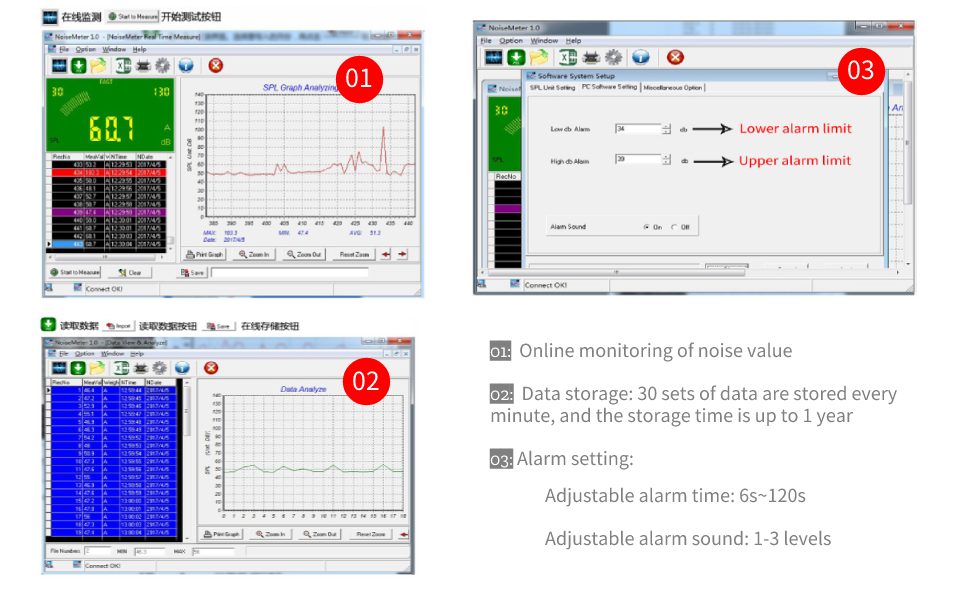Open the Window menu in Data View & Analyze window
Image resolution: width=970 pixels, height=600 pixels.
[113, 354]
